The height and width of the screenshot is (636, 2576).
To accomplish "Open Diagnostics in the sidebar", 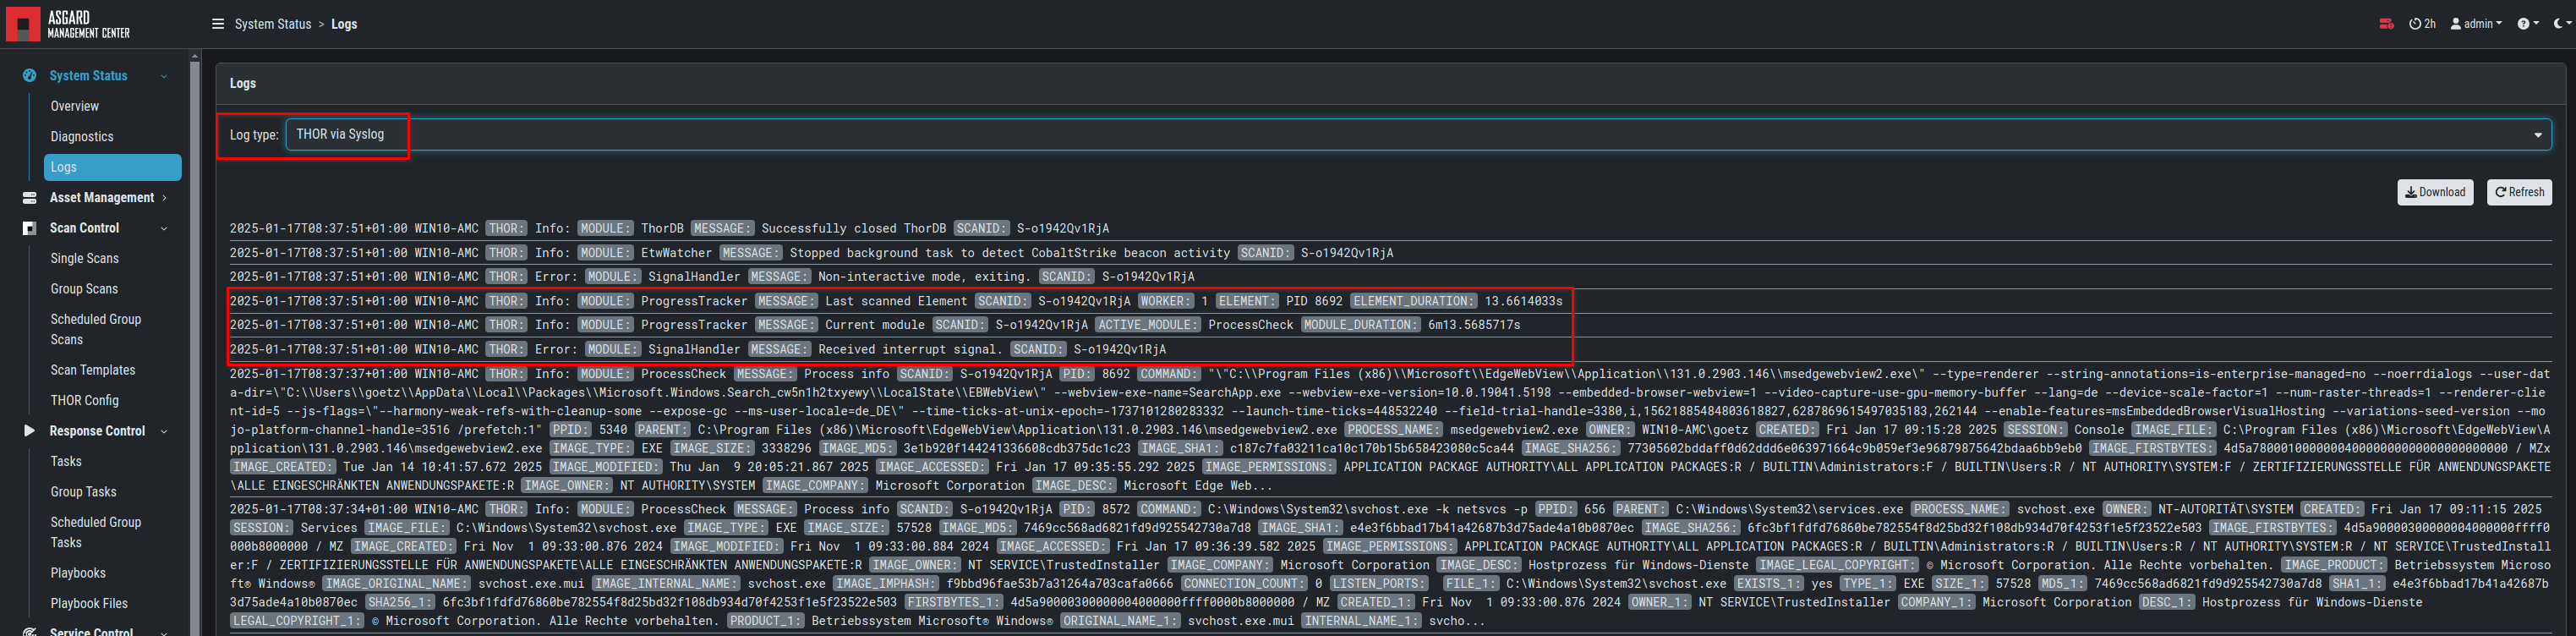I will [x=82, y=137].
